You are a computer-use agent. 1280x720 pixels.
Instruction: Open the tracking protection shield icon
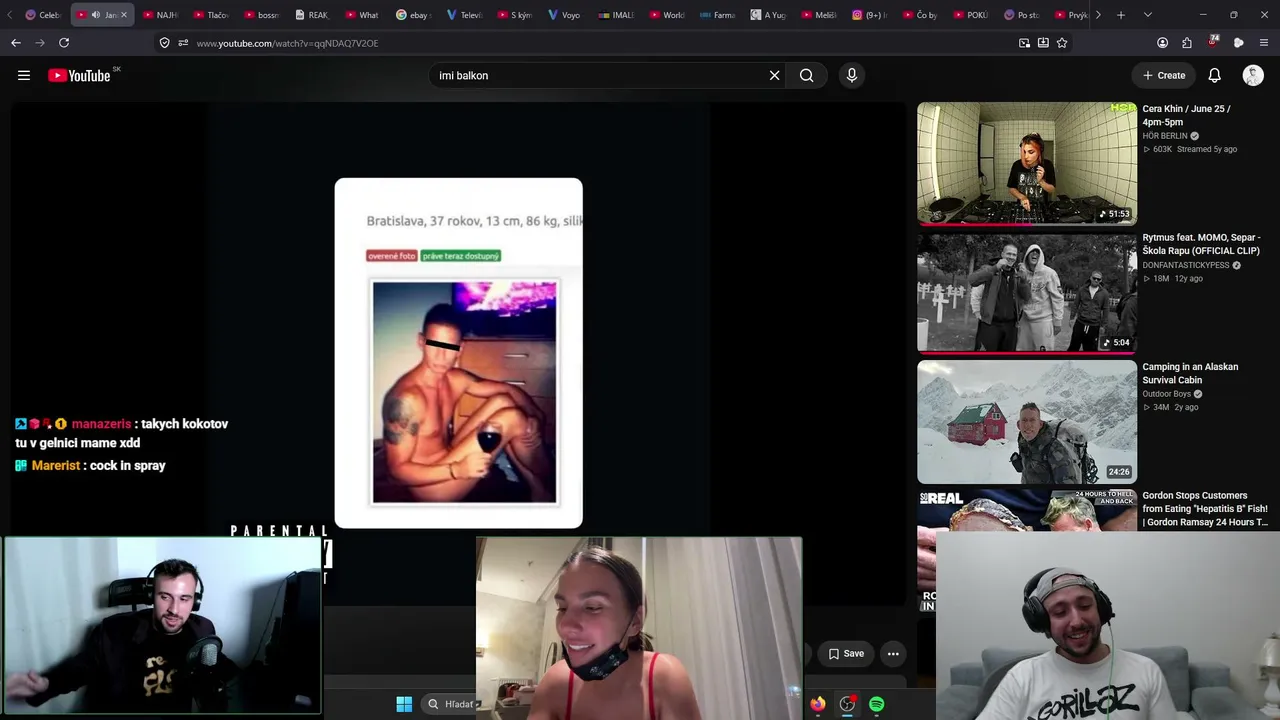pyautogui.click(x=164, y=43)
